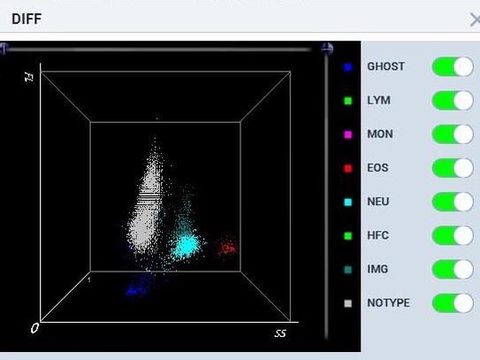Switch off the NEU toggle

[453, 202]
